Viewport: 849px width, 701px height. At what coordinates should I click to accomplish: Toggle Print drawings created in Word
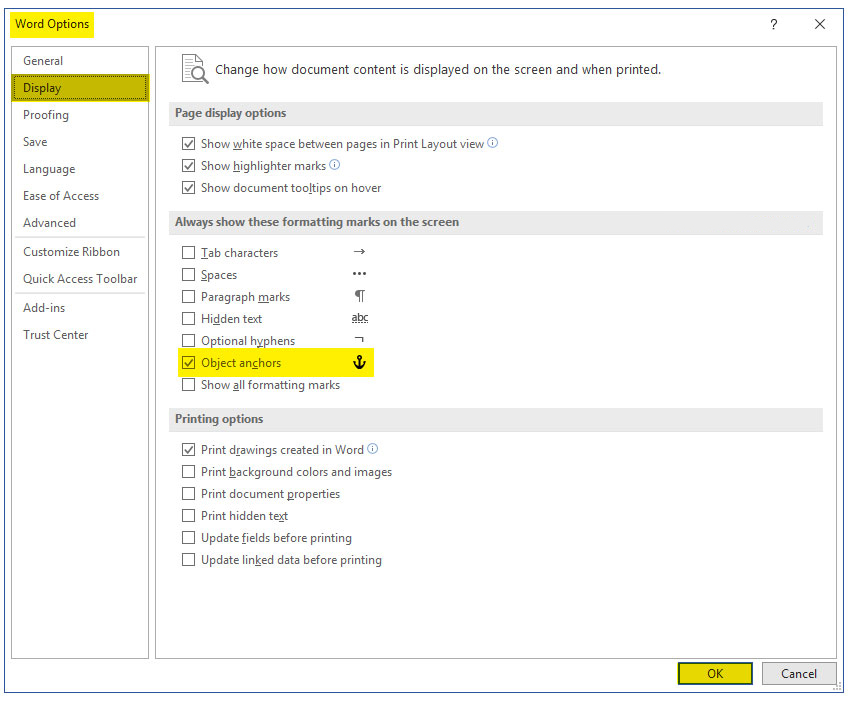tap(188, 450)
